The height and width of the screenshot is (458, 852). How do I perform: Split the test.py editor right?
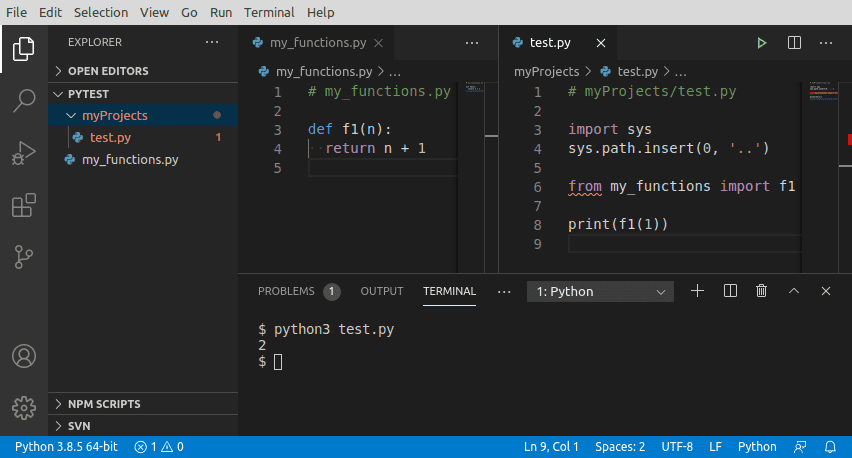[x=794, y=43]
